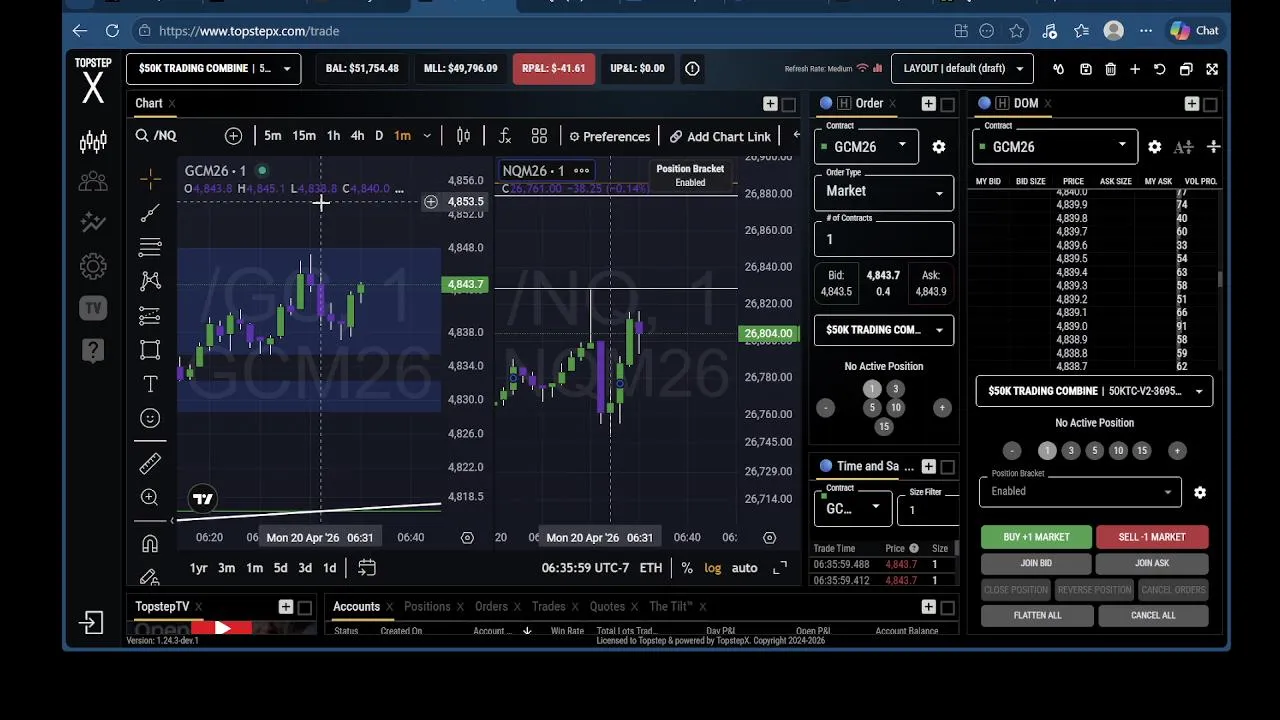Open the /NQ symbol search
1280x720 pixels.
pyautogui.click(x=156, y=136)
